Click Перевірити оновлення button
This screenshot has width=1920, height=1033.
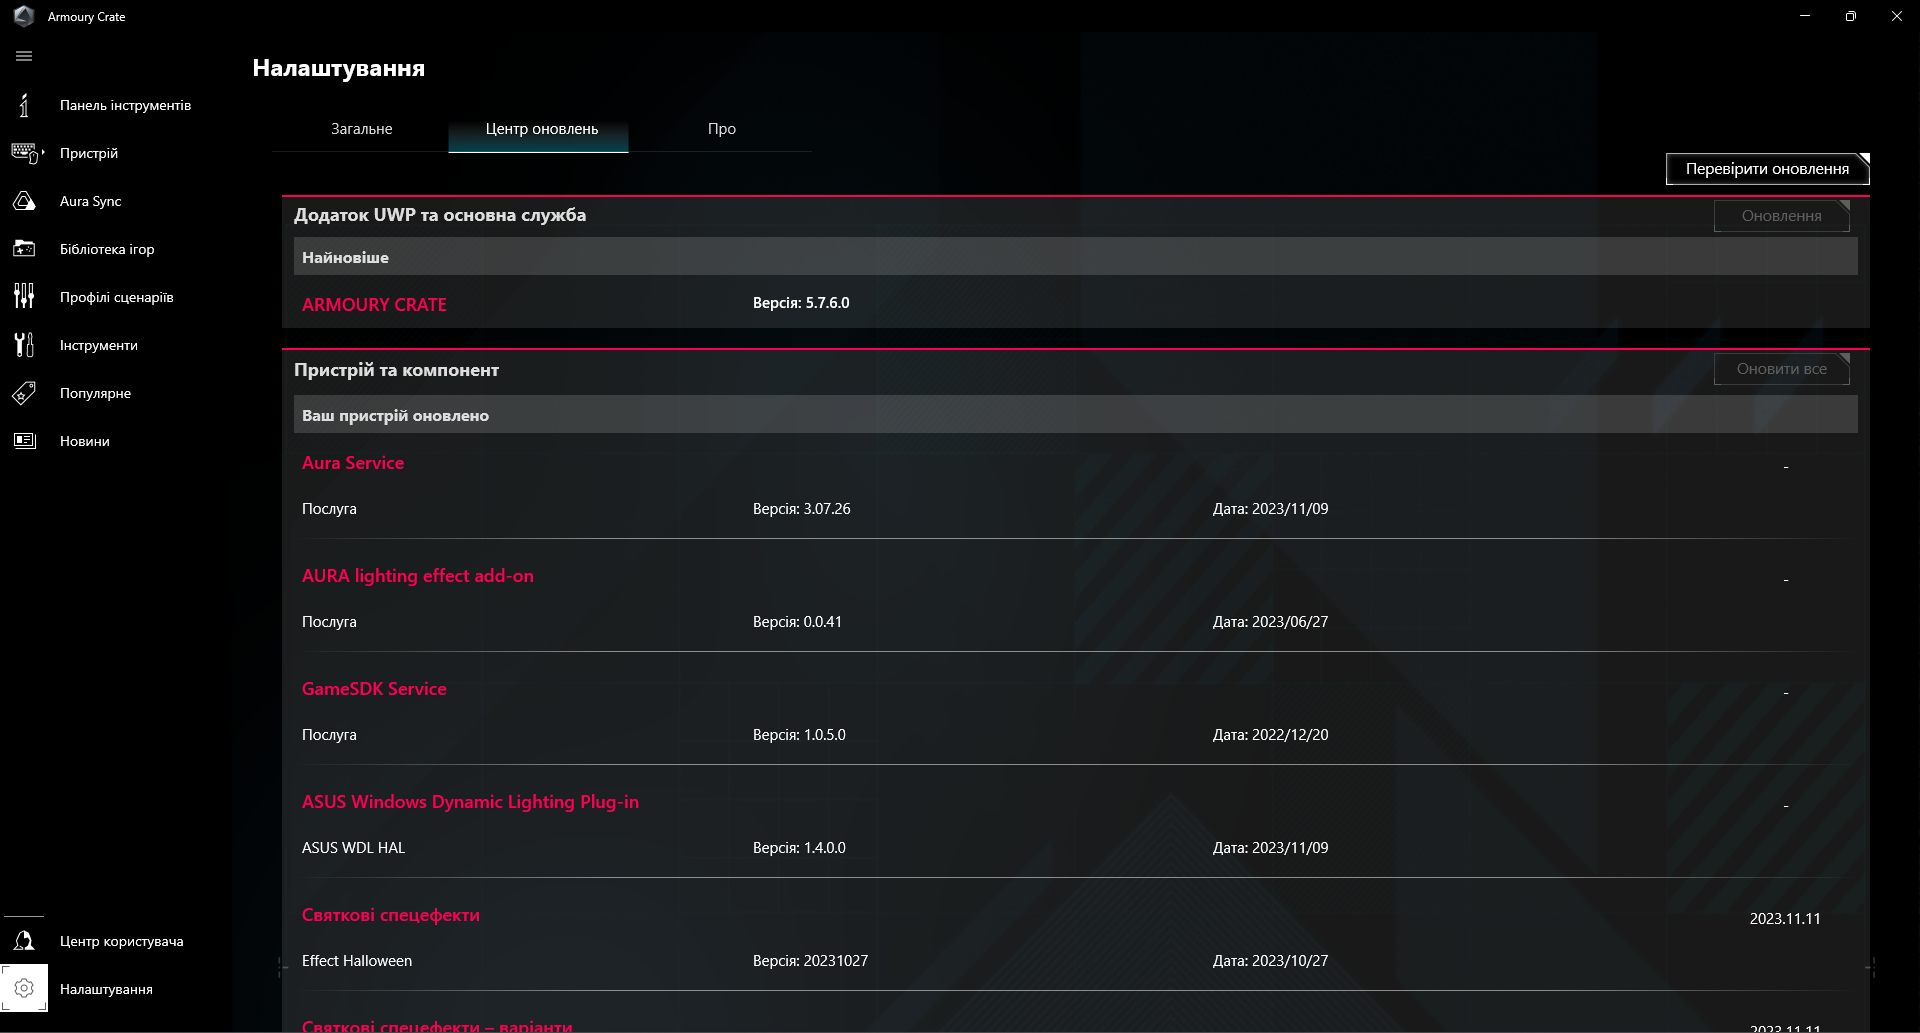click(x=1766, y=168)
